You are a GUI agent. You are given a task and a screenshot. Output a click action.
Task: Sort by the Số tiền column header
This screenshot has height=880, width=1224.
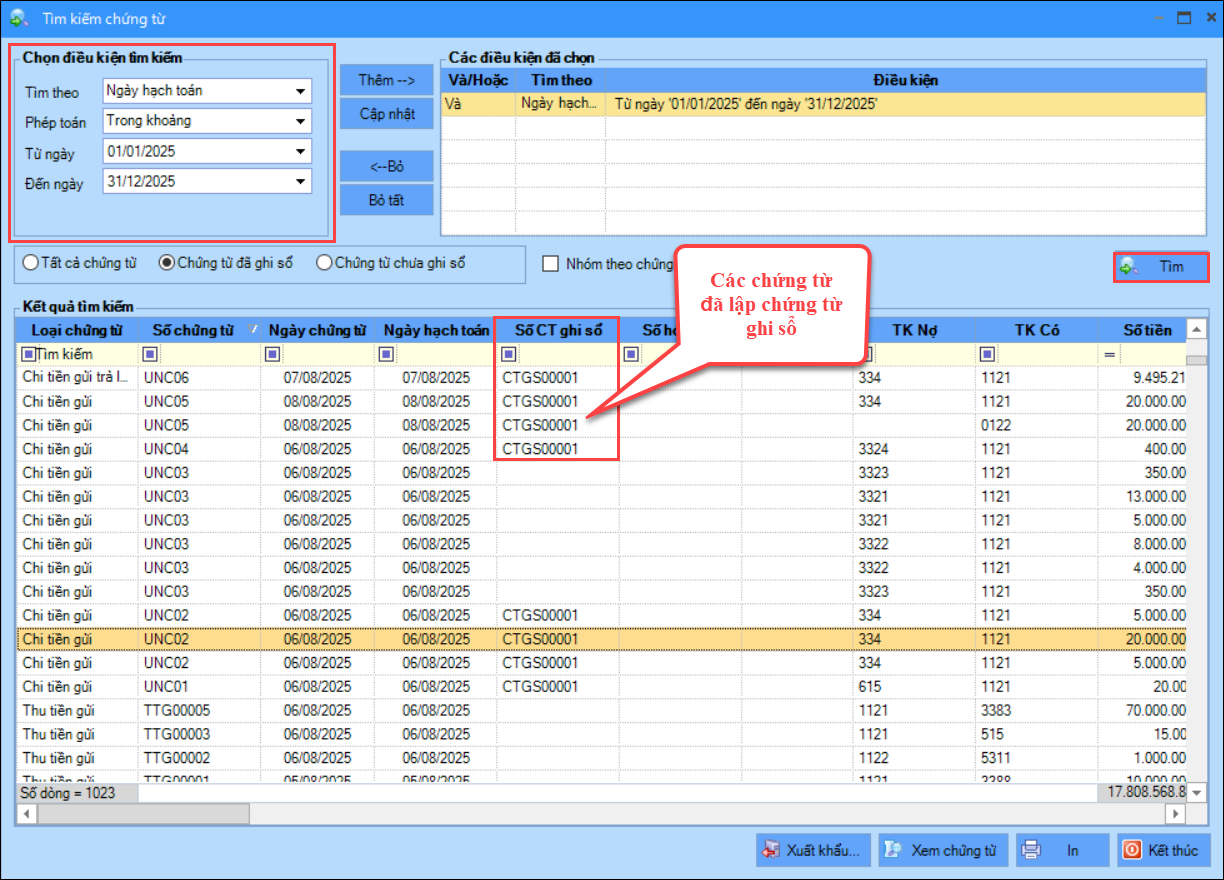pos(1141,330)
